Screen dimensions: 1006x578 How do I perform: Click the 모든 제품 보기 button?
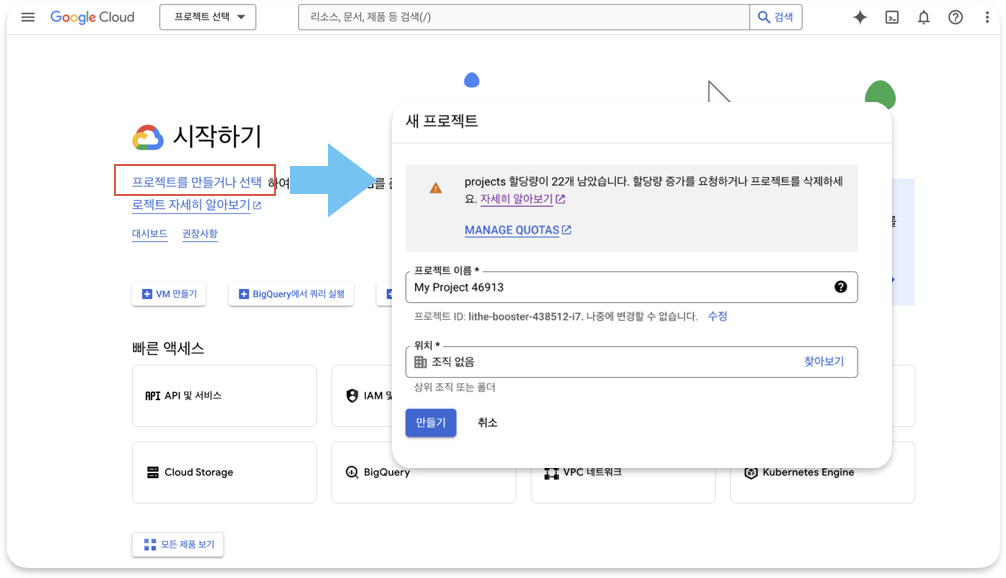click(178, 545)
